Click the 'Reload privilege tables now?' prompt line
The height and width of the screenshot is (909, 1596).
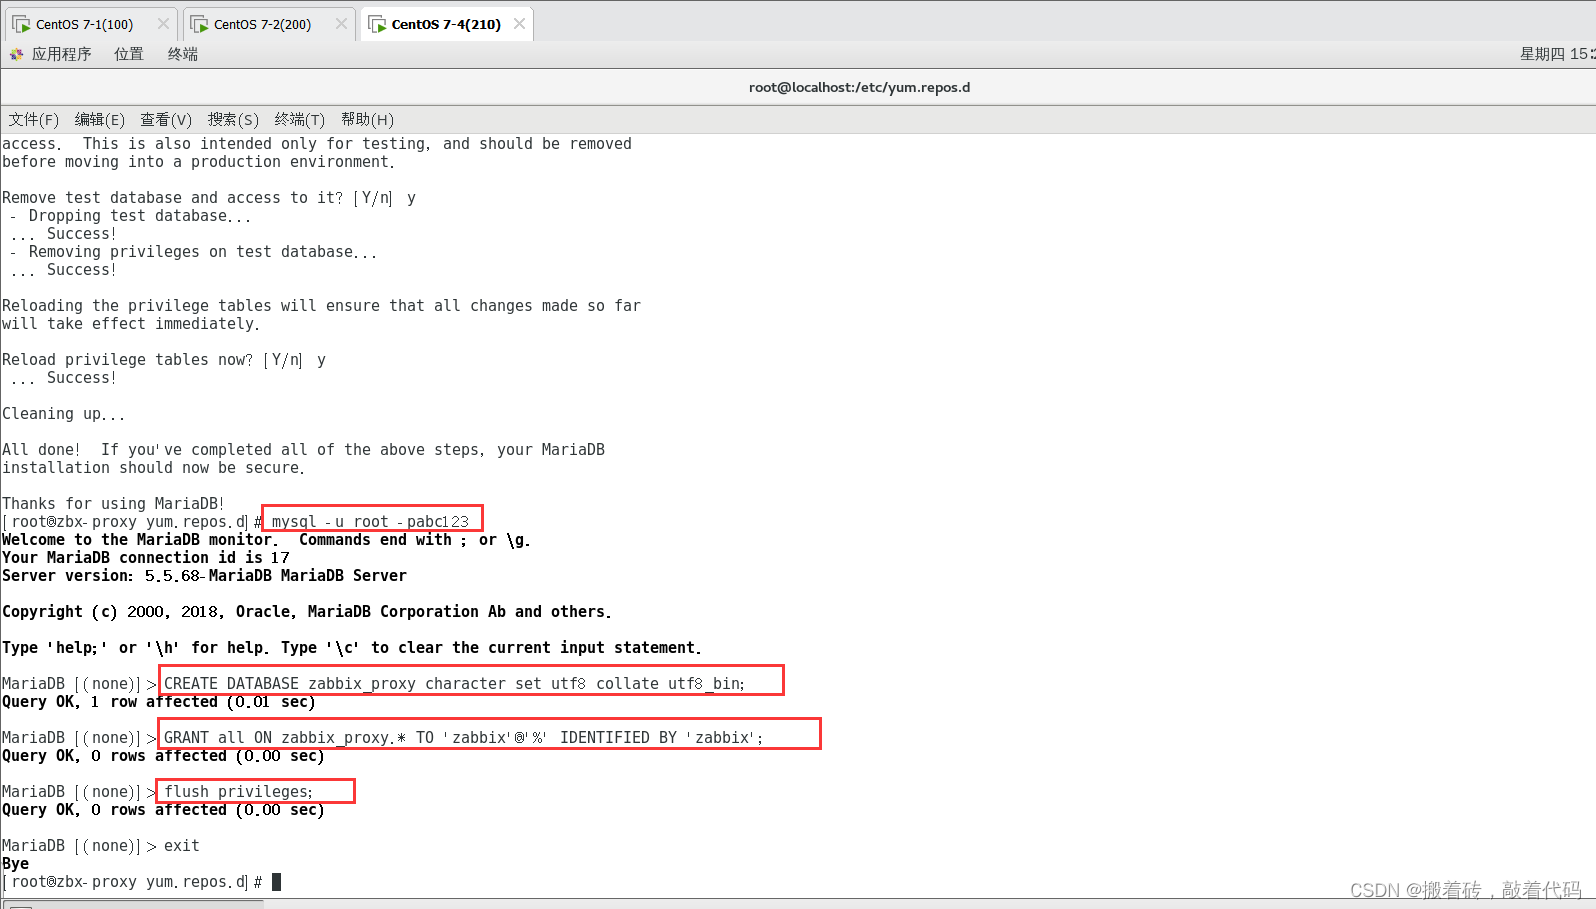coord(164,360)
